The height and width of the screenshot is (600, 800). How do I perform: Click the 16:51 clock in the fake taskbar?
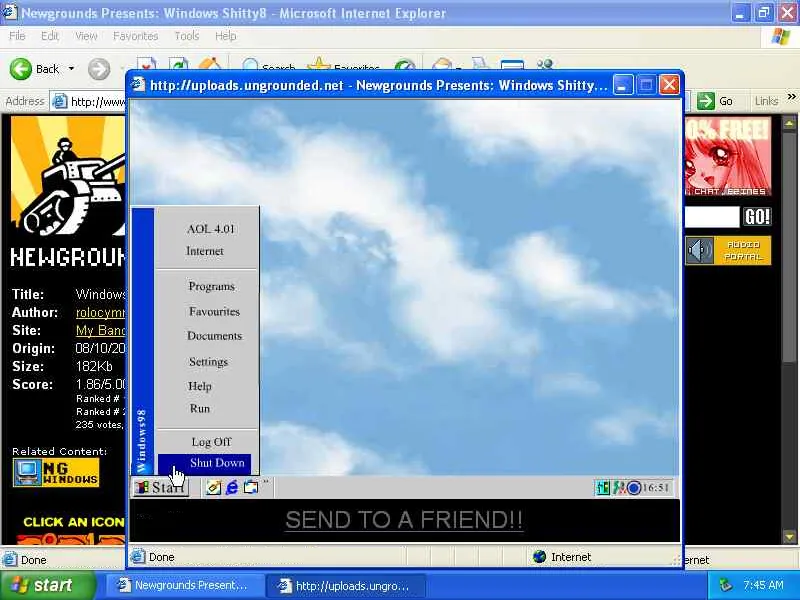click(656, 488)
